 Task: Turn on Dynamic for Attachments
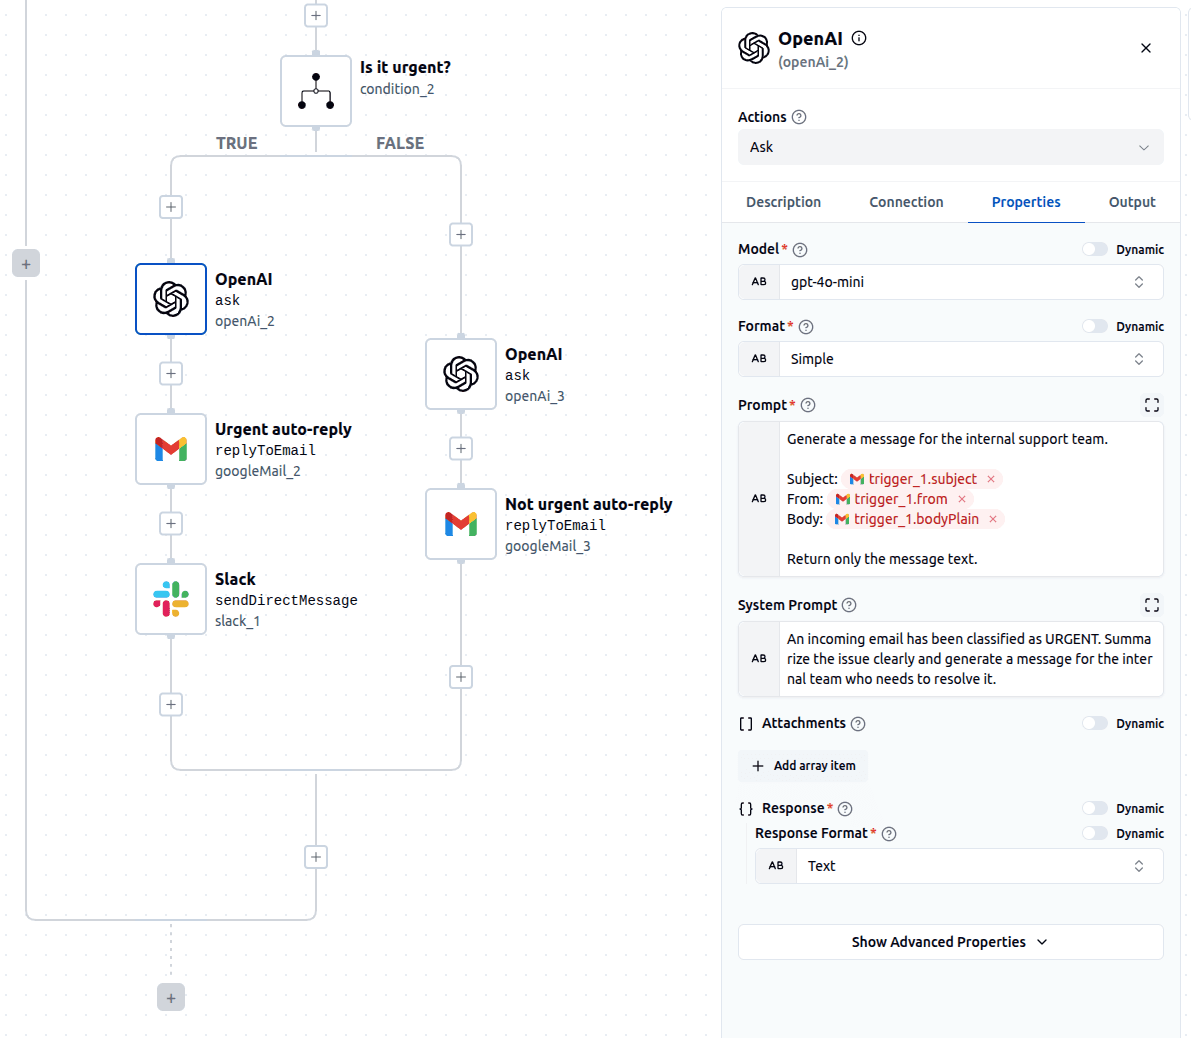tap(1095, 723)
